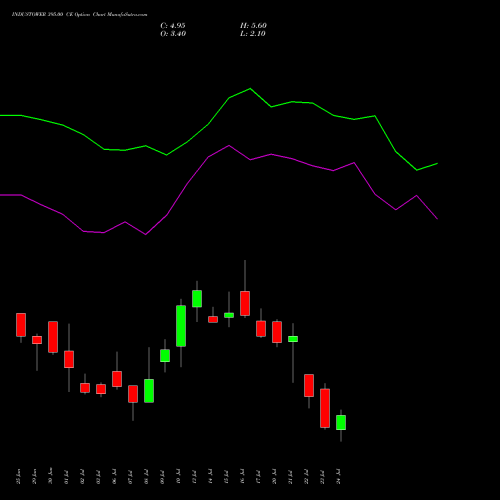Select the 16 Jul date label
Screen dimensions: 500x500
click(x=242, y=477)
